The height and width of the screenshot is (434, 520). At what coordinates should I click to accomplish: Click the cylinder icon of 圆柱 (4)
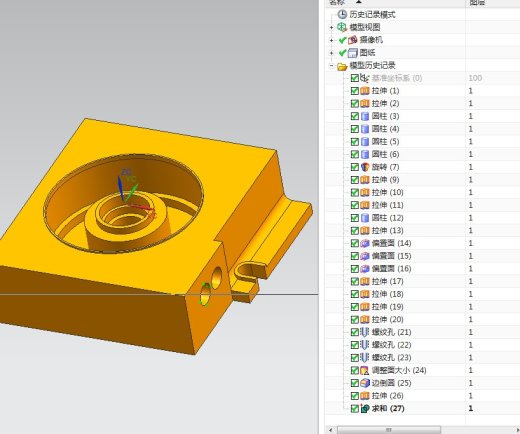365,129
